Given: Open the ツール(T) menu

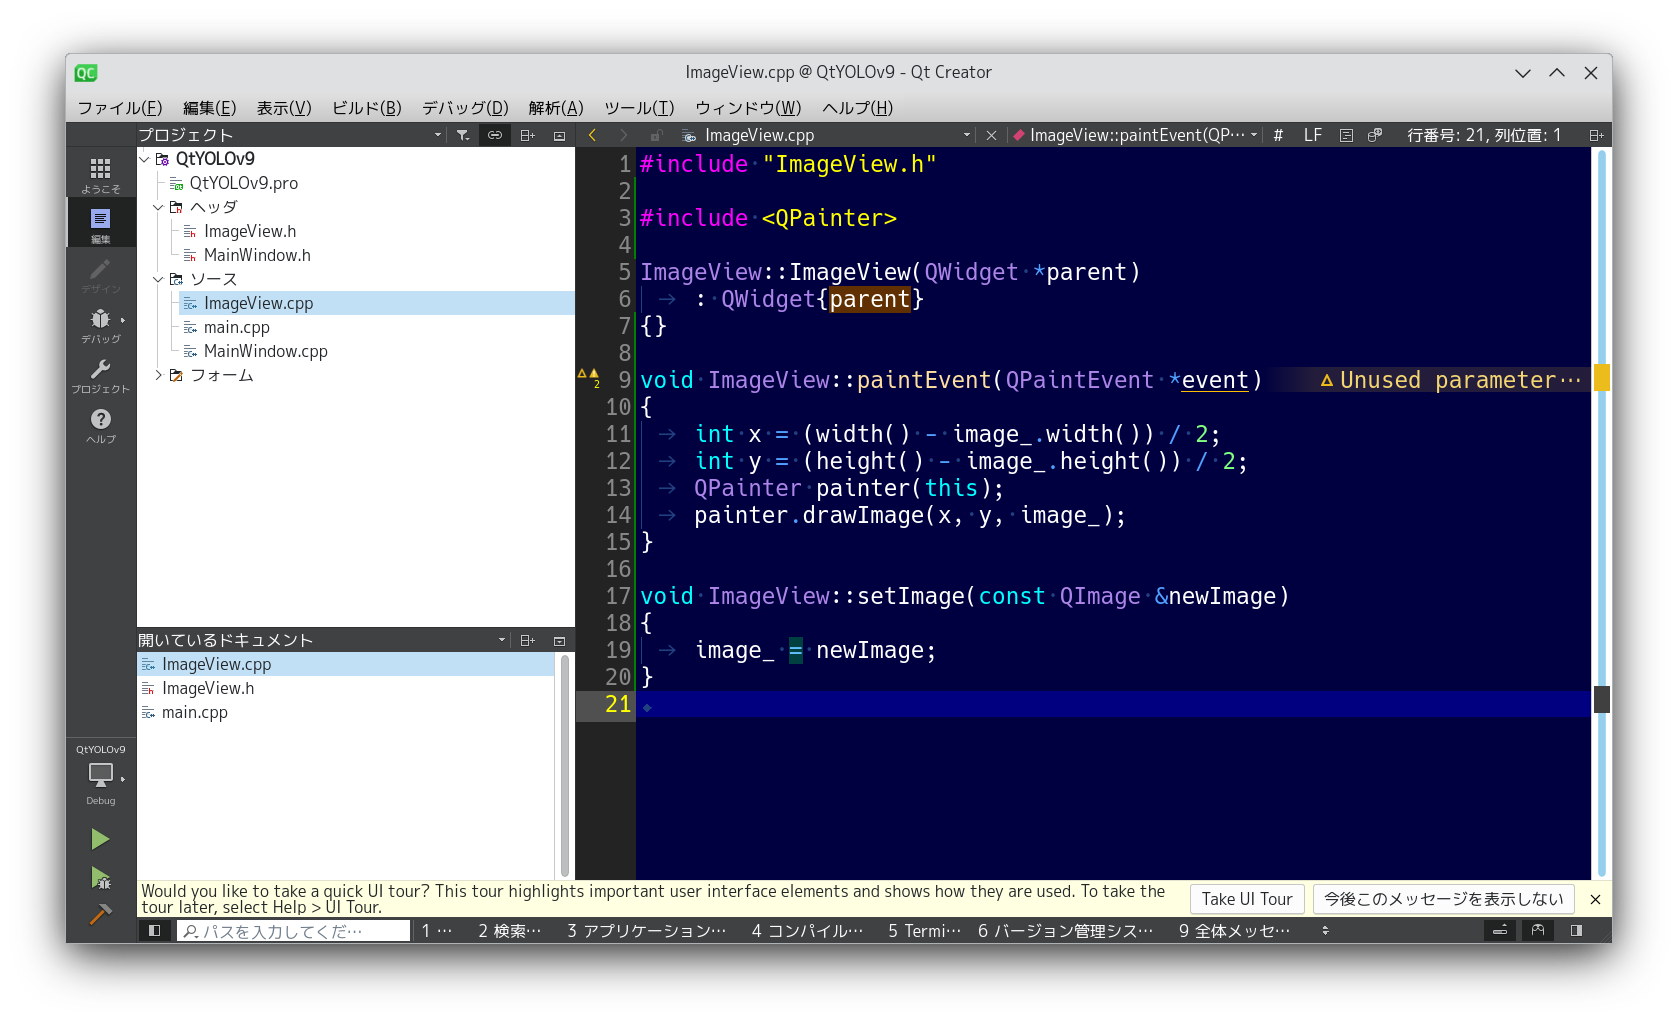Looking at the screenshot, I should 639,108.
